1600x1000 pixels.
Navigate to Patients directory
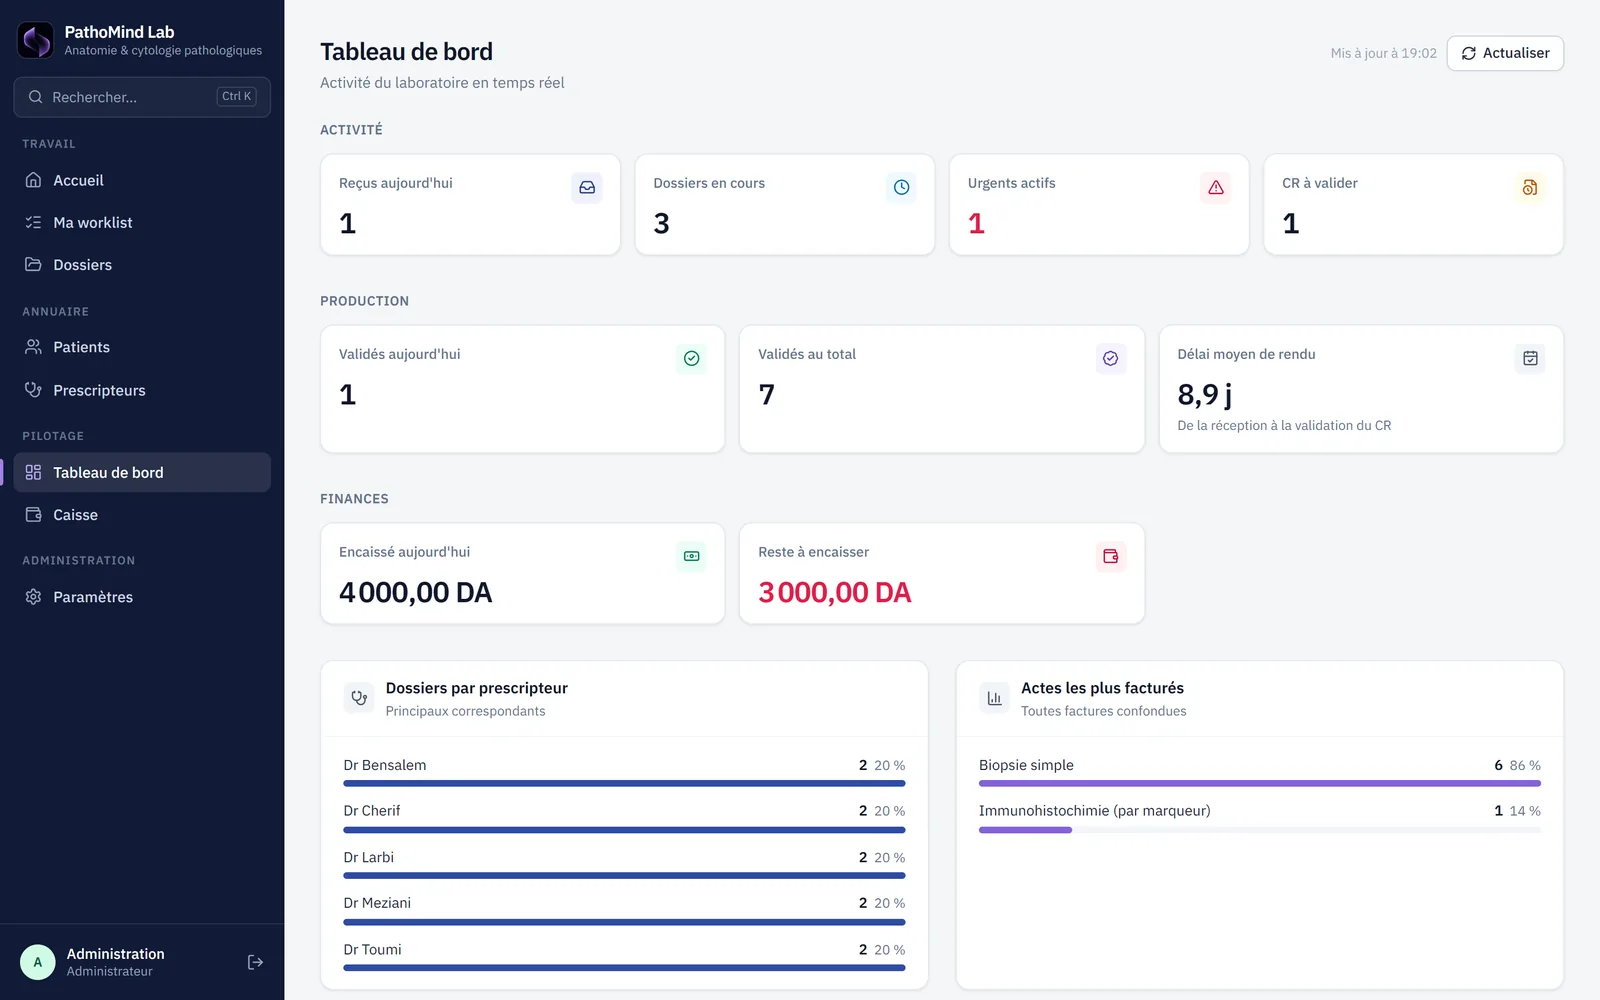point(142,347)
